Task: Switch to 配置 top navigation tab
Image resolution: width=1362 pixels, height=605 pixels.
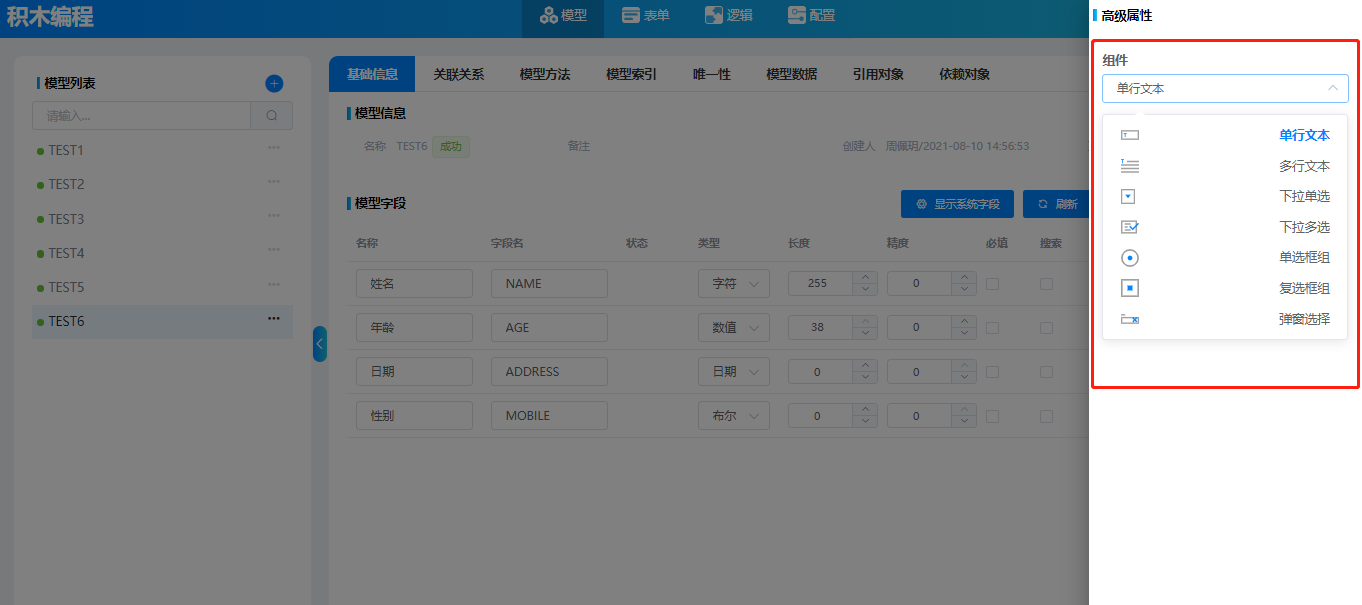Action: pos(811,16)
